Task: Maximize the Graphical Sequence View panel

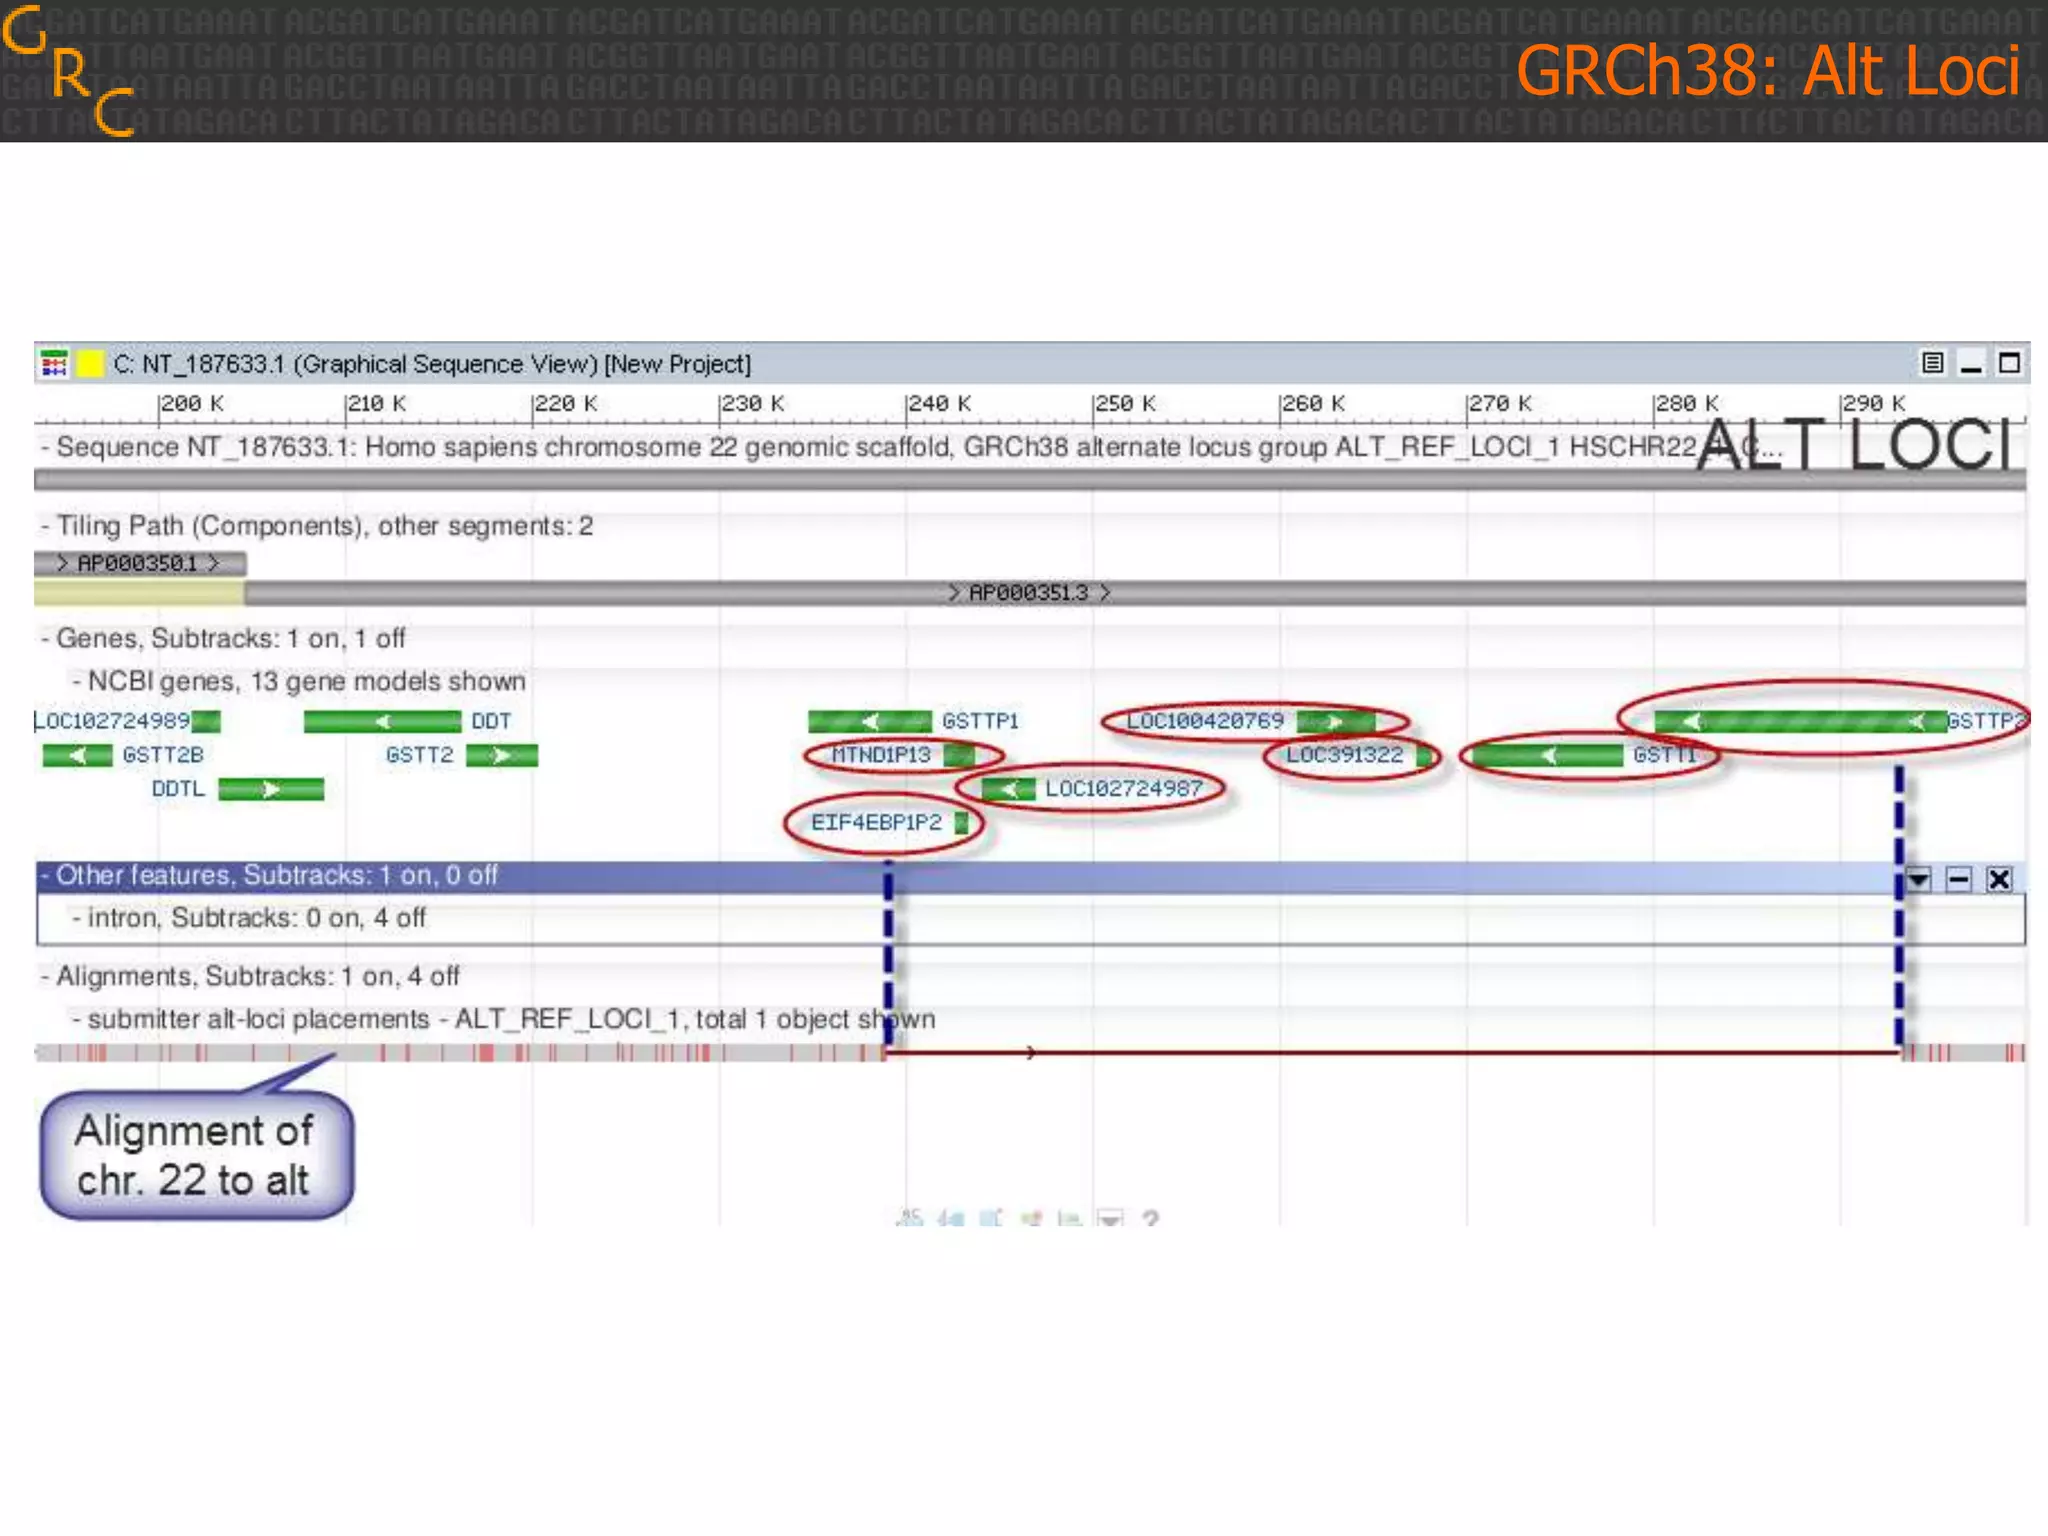Action: click(x=2009, y=363)
